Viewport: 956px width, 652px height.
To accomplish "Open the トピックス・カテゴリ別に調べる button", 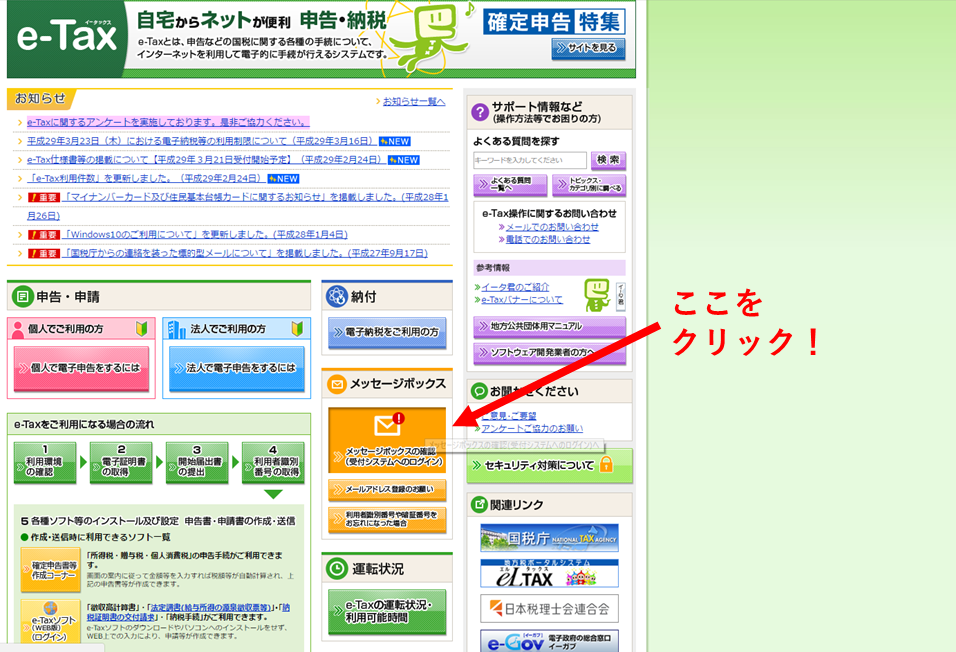I will [x=589, y=185].
